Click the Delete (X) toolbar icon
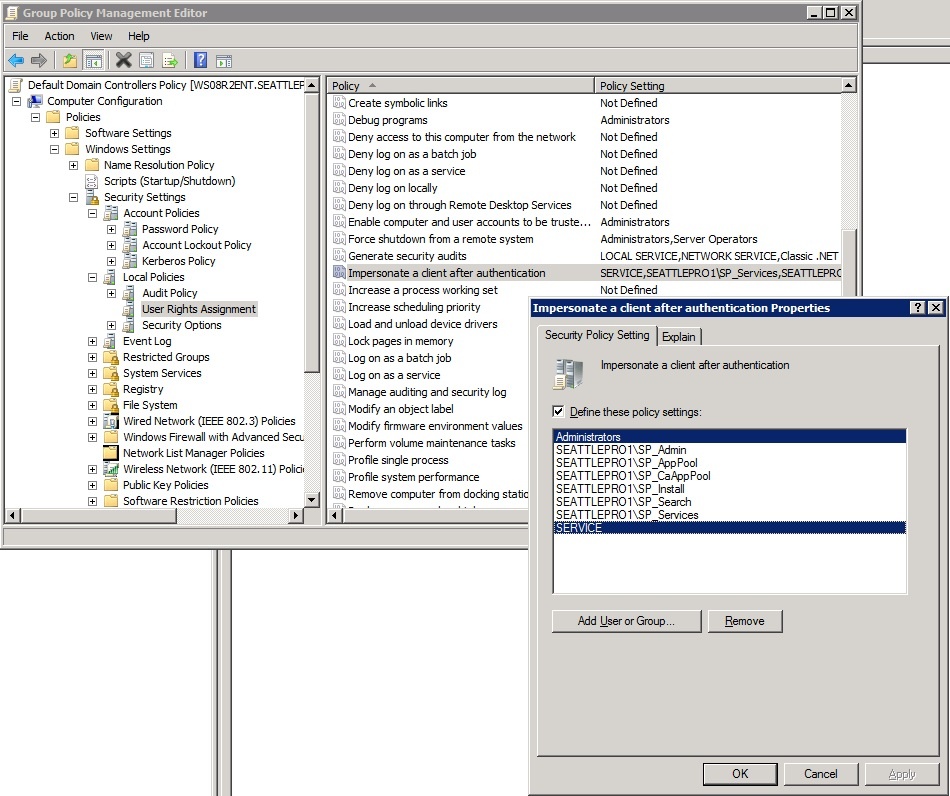The width and height of the screenshot is (950, 796). tap(123, 61)
